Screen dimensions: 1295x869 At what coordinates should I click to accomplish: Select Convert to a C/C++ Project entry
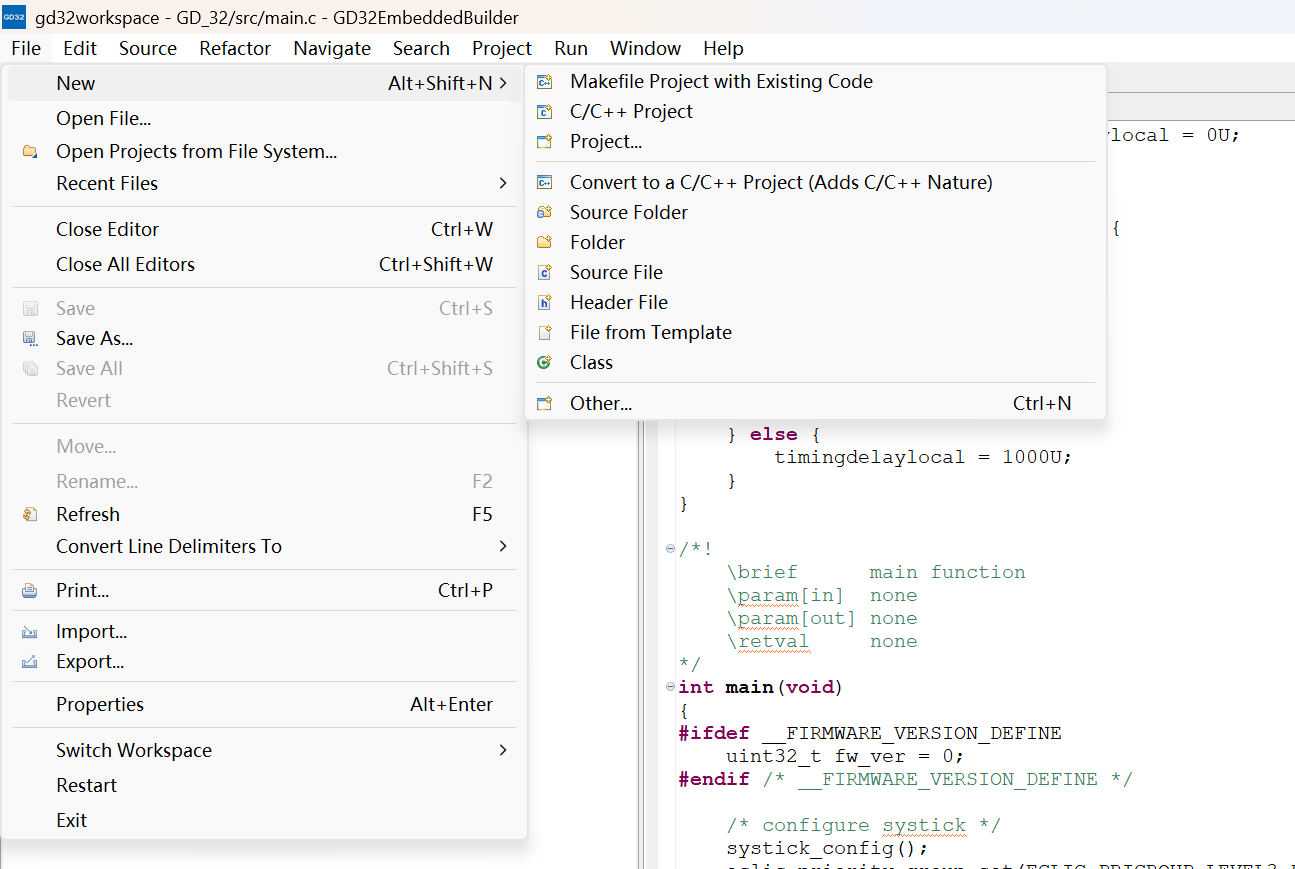(815, 182)
